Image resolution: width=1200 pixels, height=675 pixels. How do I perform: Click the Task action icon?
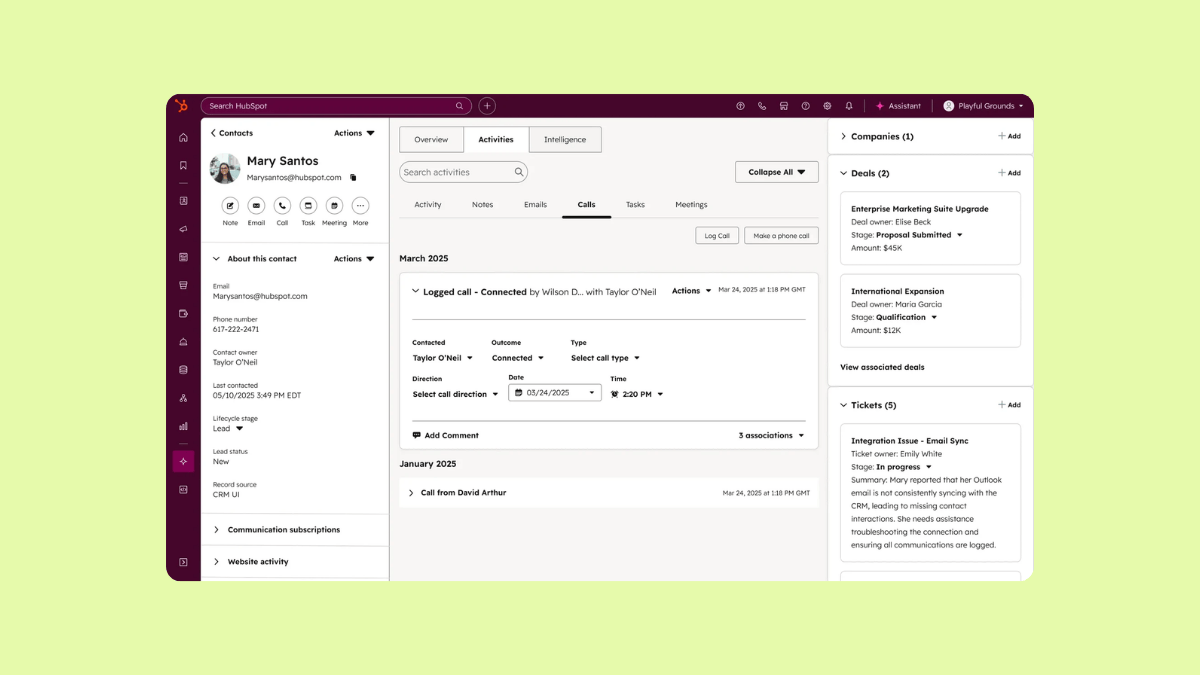(308, 205)
